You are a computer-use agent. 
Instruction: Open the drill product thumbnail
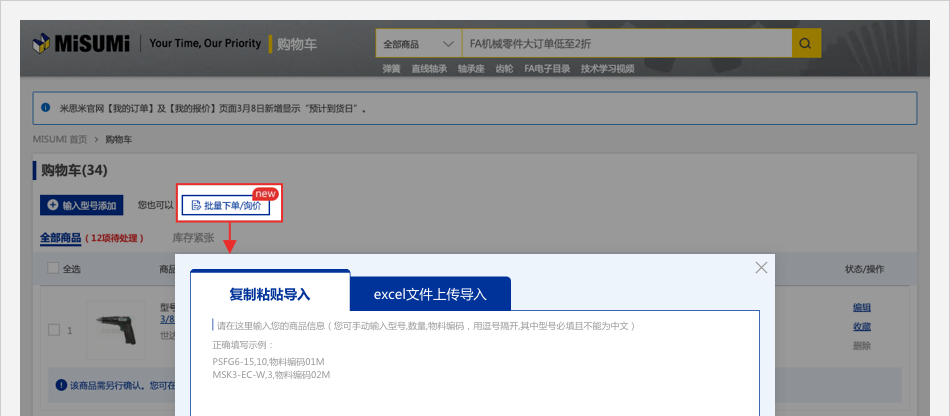tap(118, 330)
